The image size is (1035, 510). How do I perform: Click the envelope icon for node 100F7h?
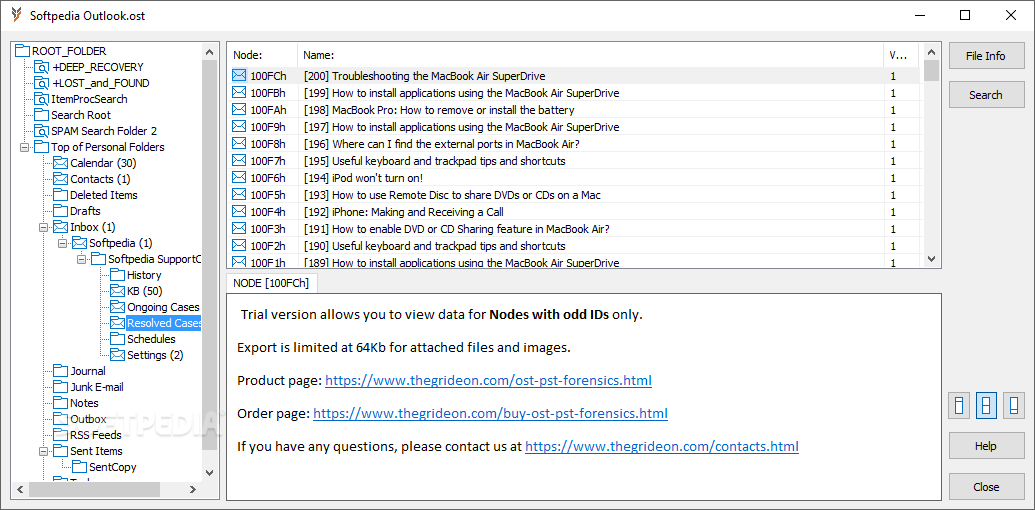[x=239, y=161]
